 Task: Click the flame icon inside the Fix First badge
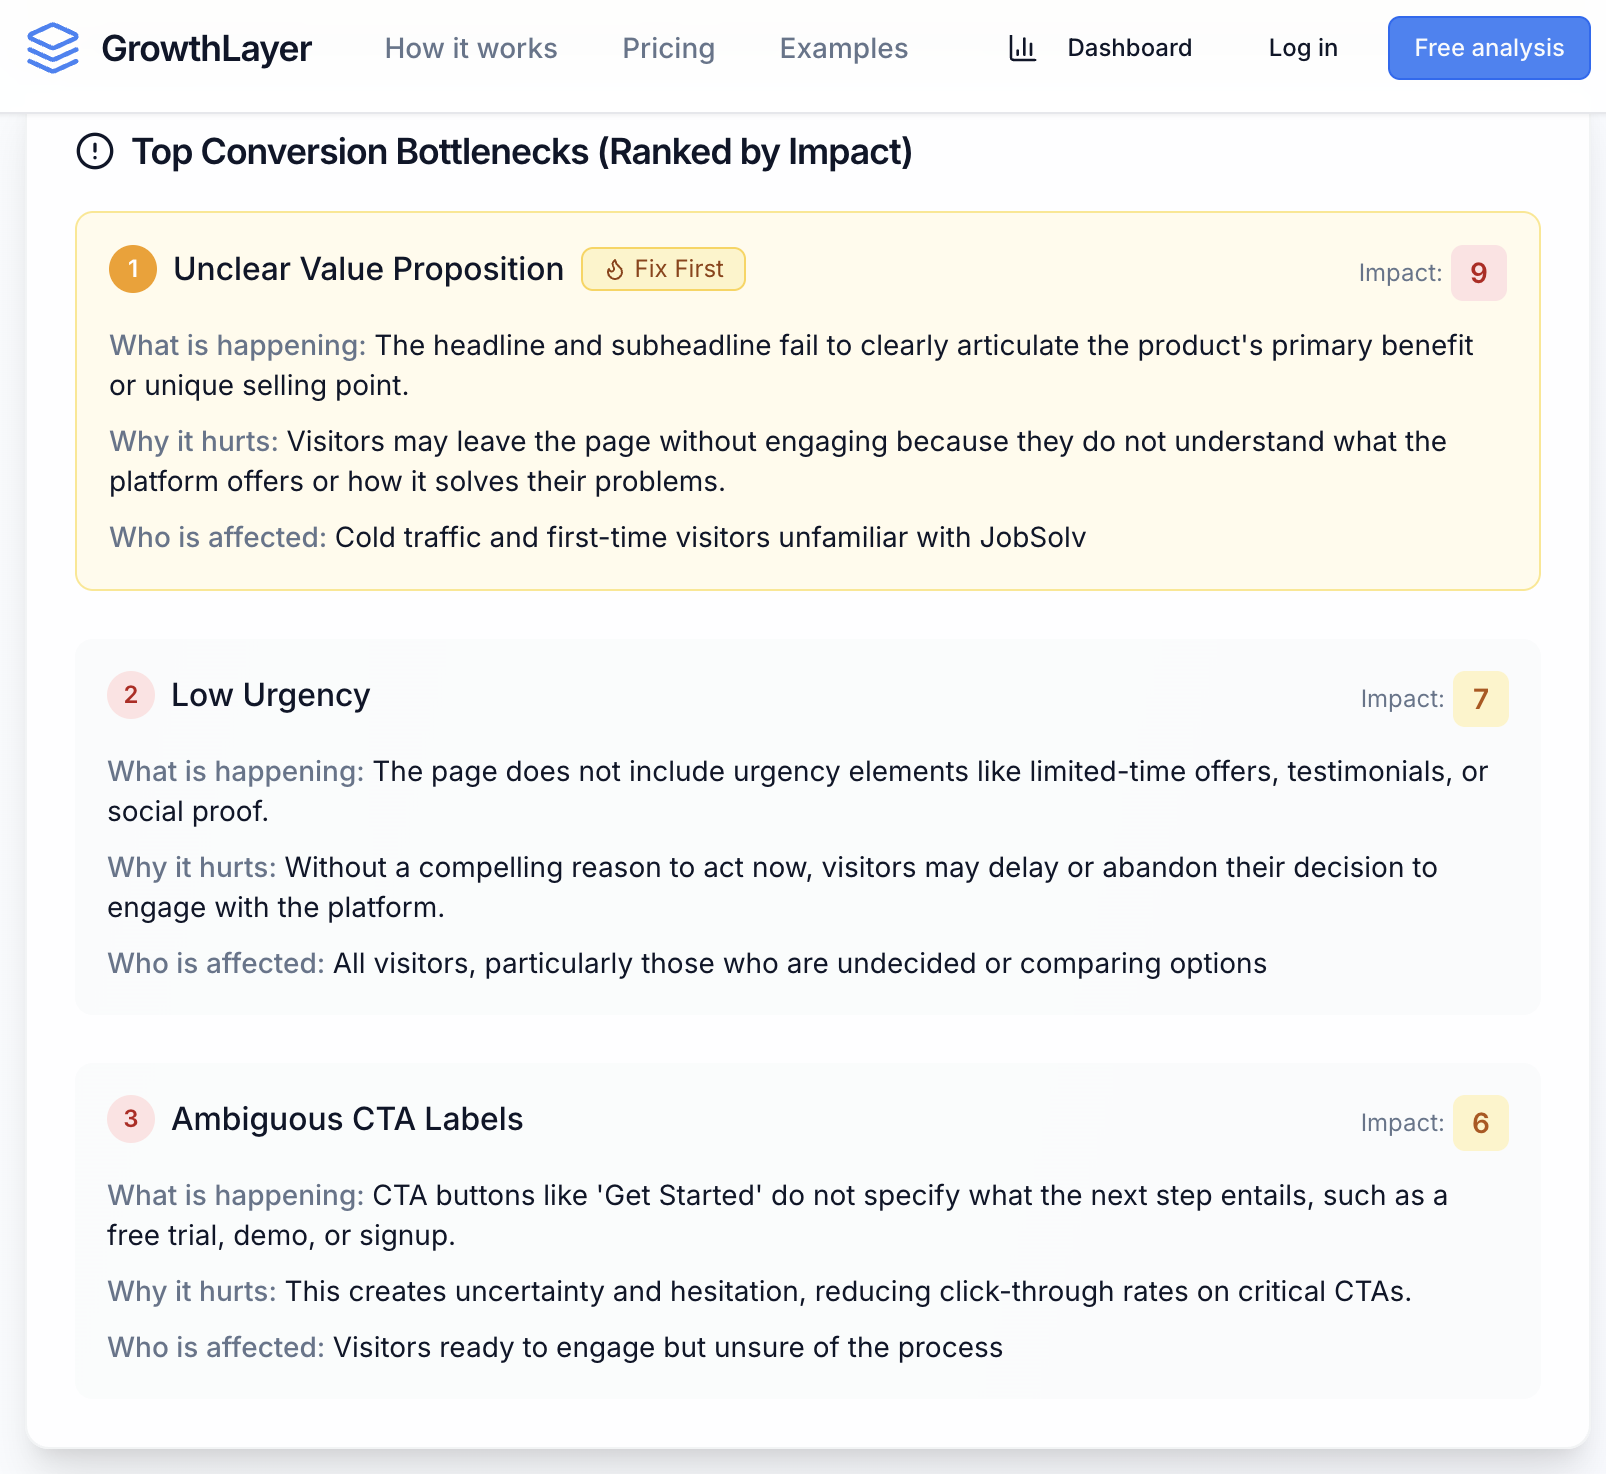coord(614,268)
